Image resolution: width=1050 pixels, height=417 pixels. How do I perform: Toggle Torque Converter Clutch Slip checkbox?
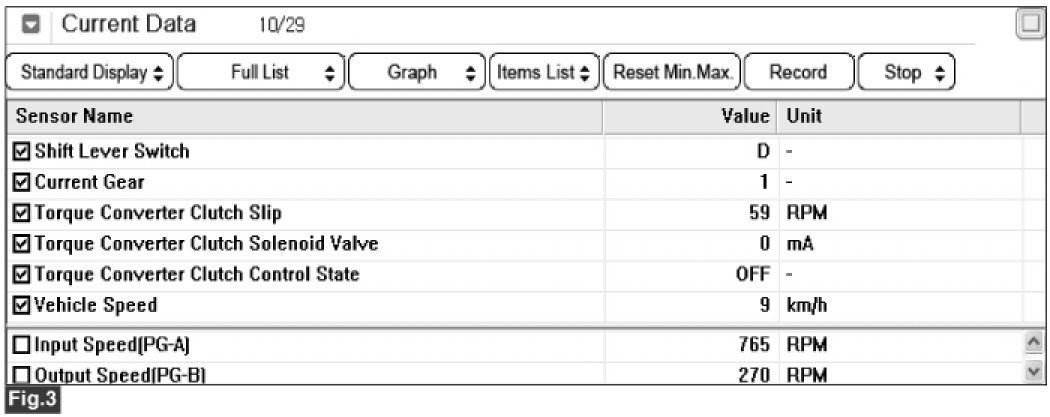[21, 214]
